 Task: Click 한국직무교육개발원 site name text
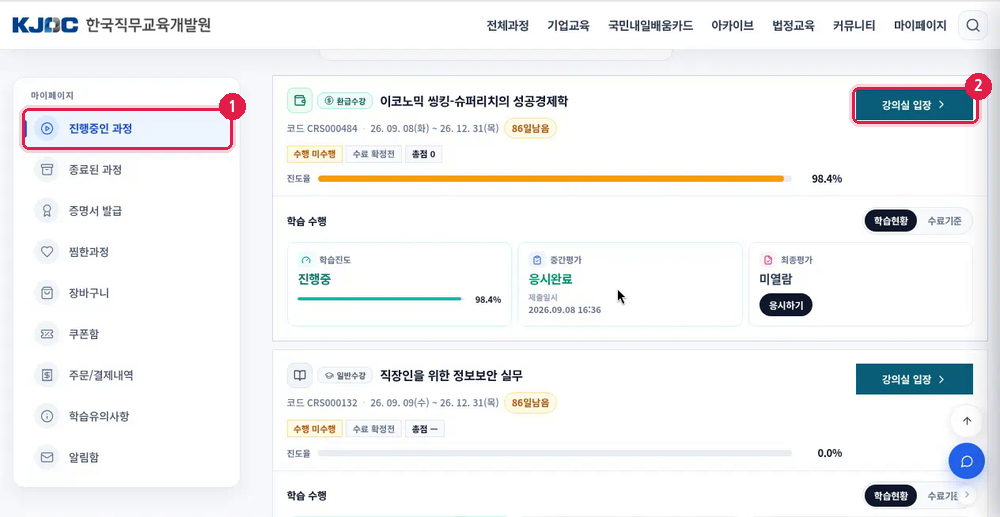[x=148, y=25]
